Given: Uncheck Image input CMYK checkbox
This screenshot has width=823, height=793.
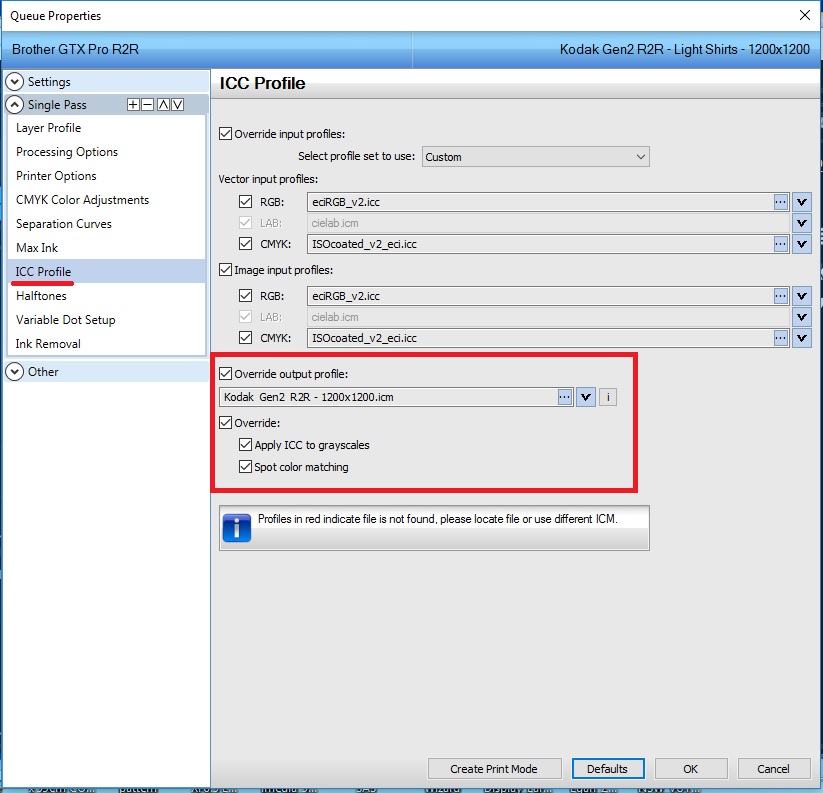Looking at the screenshot, I should click(245, 337).
